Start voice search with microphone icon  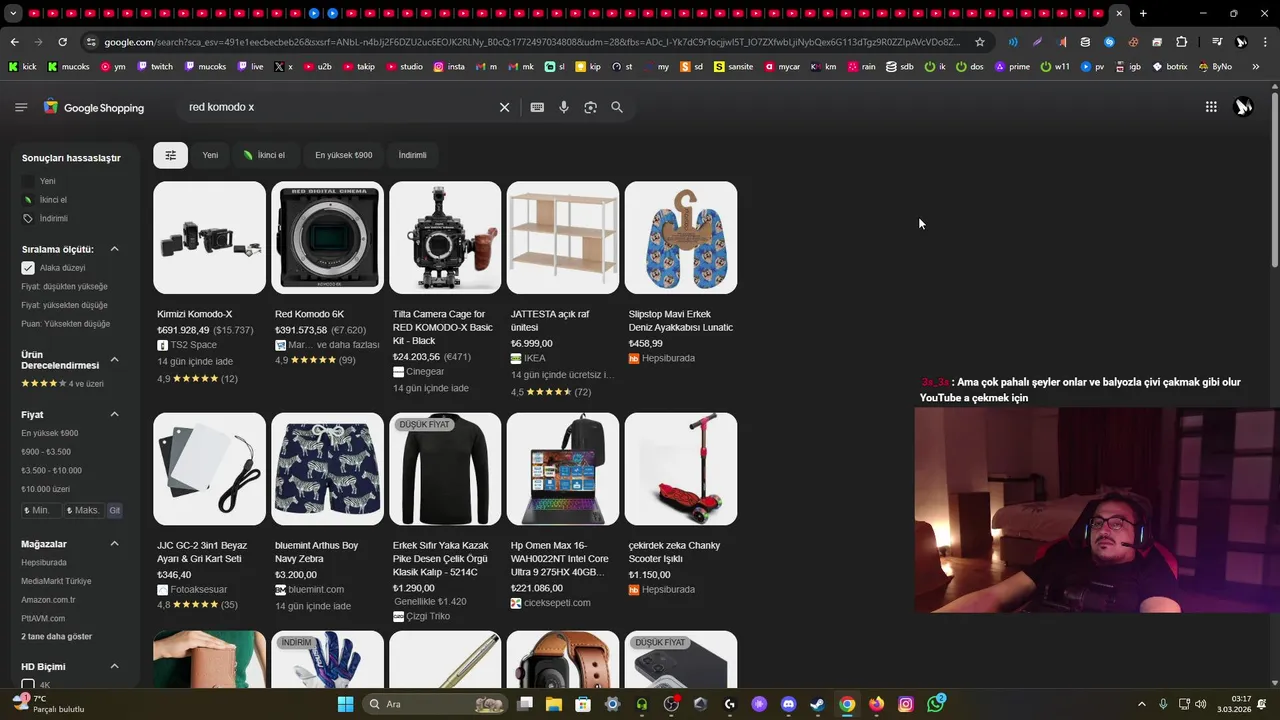tap(564, 107)
